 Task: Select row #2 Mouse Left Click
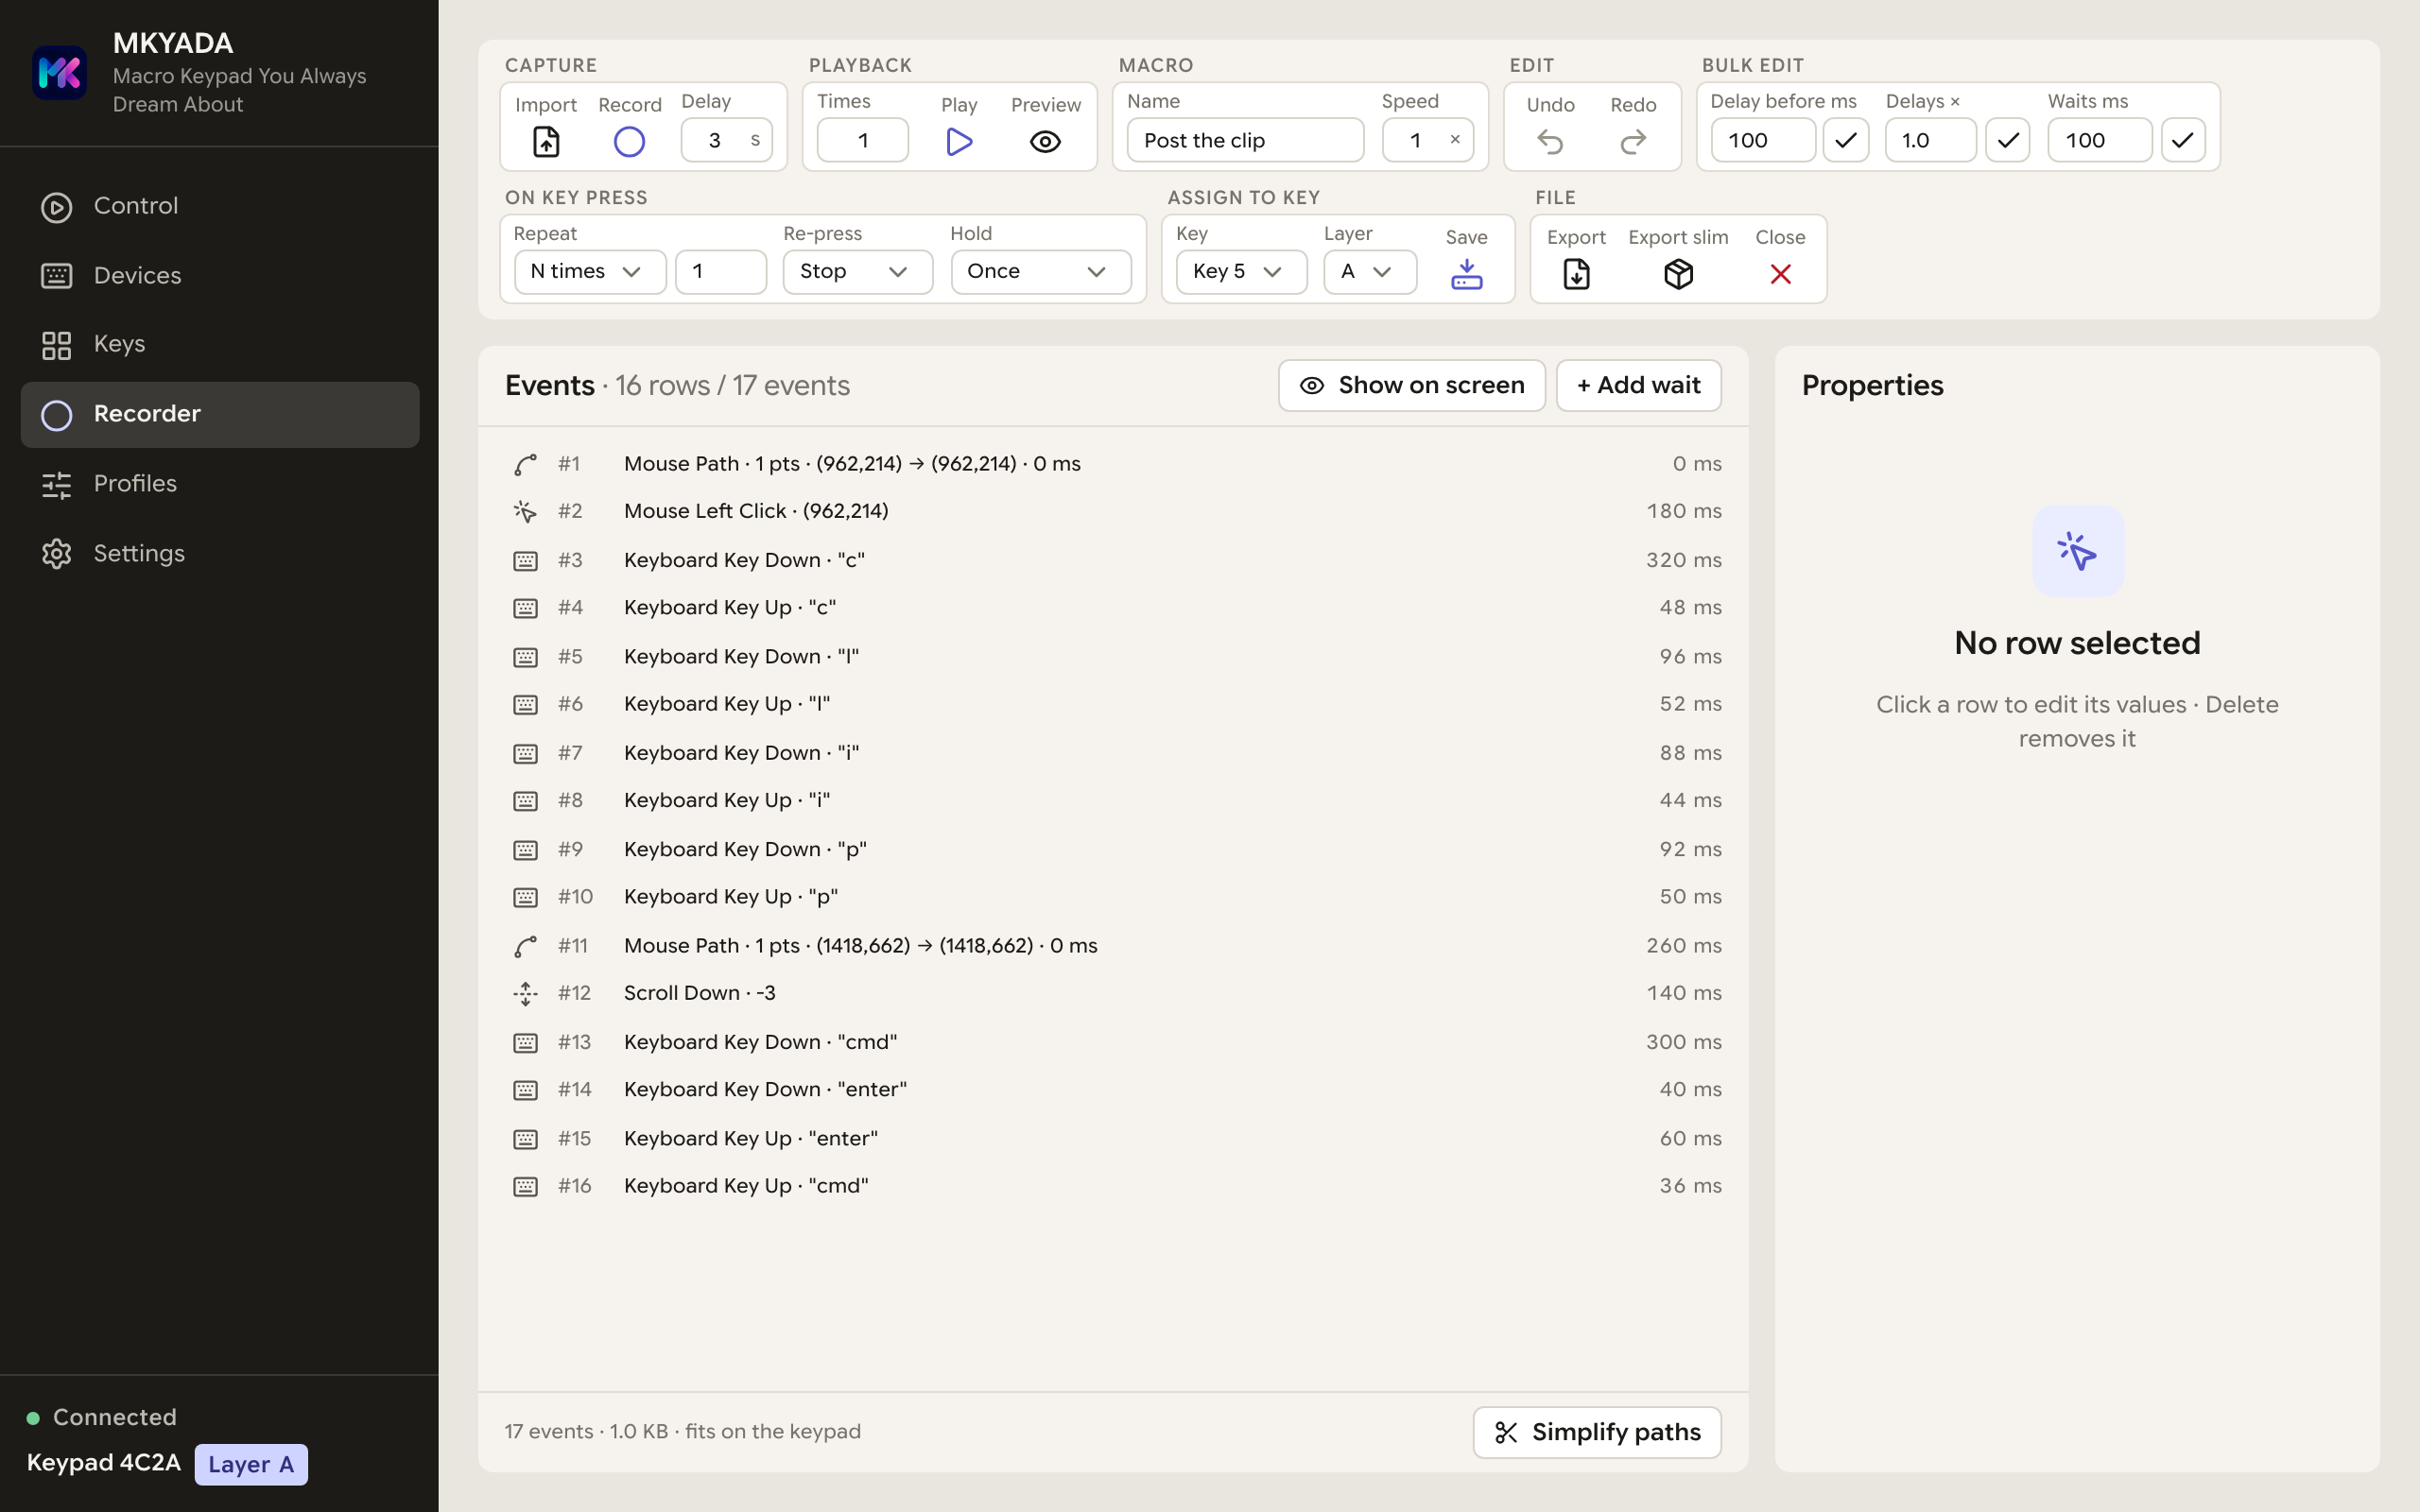pos(1114,511)
